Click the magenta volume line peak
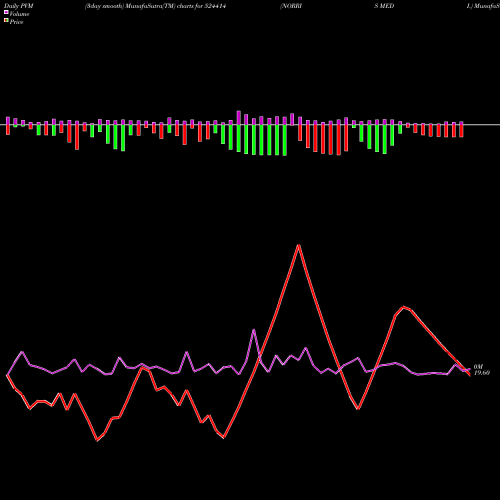This screenshot has width=500, height=500. pos(254,330)
